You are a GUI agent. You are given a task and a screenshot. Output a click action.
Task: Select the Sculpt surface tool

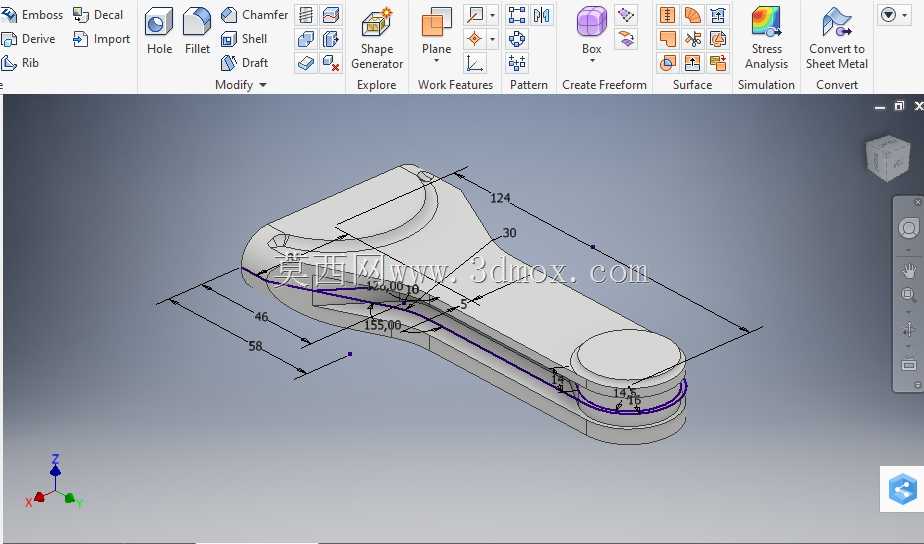point(667,62)
